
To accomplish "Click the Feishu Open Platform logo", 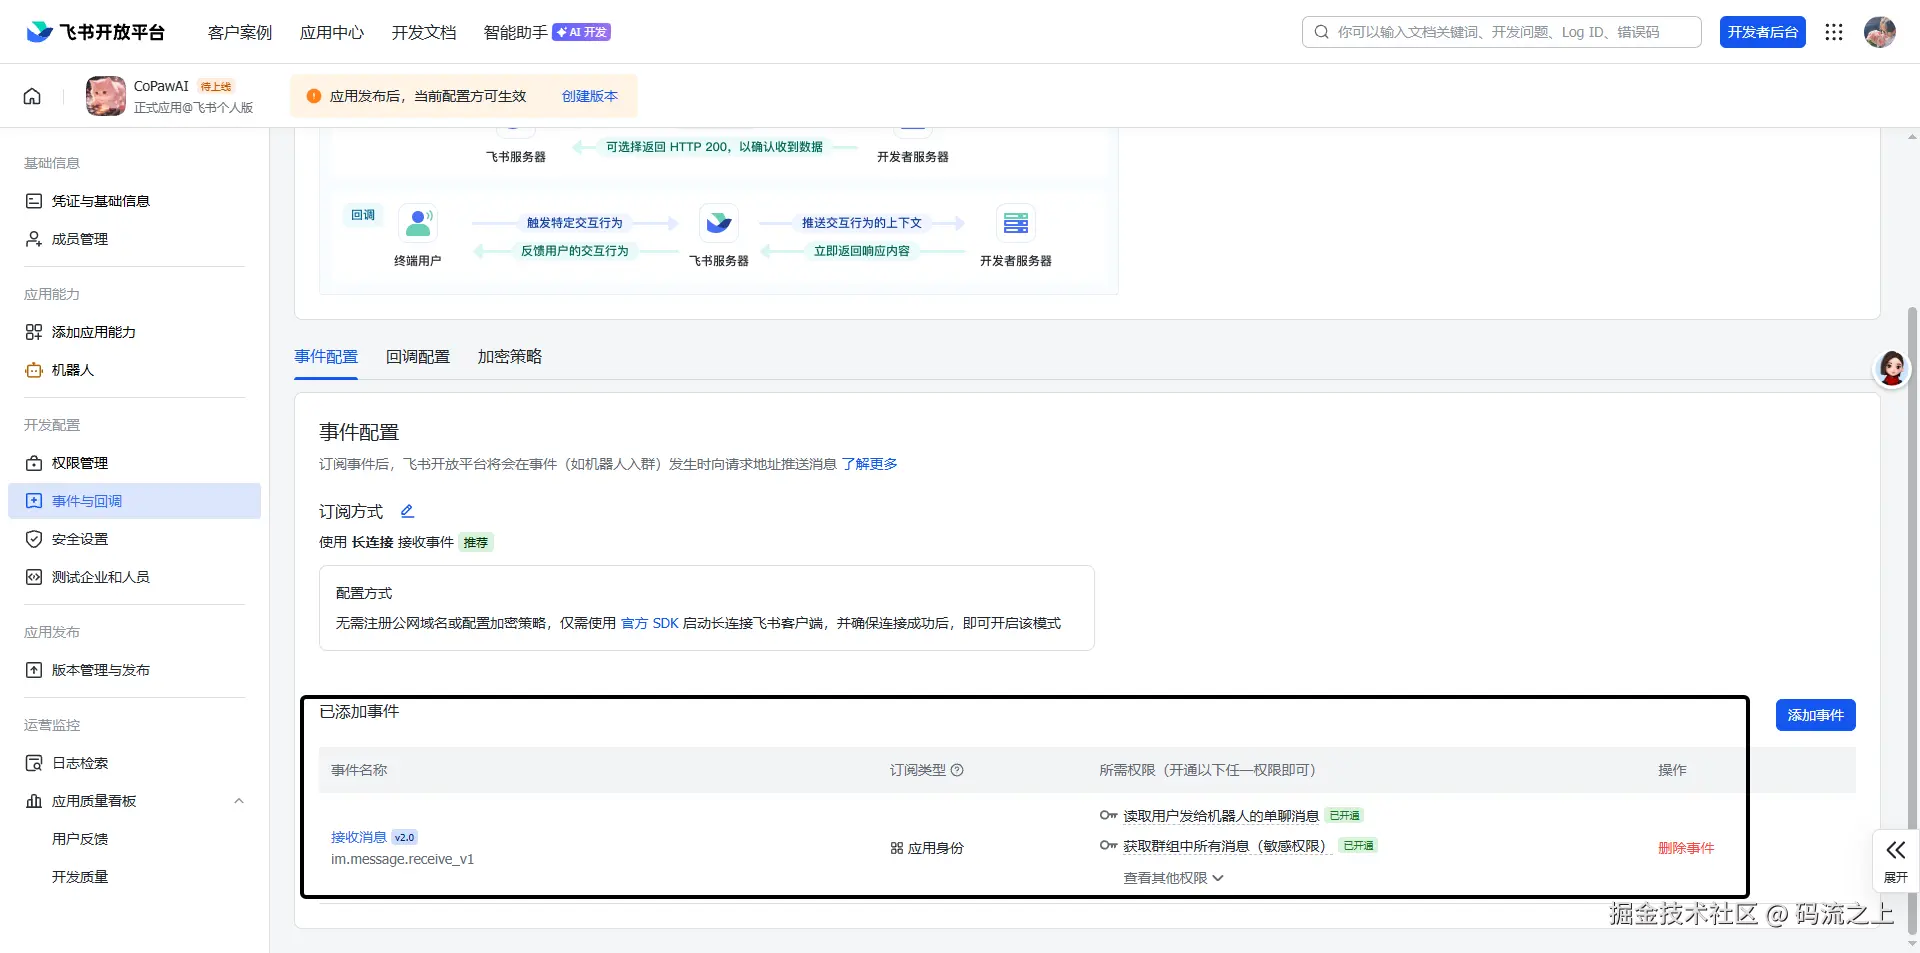I will coord(95,32).
